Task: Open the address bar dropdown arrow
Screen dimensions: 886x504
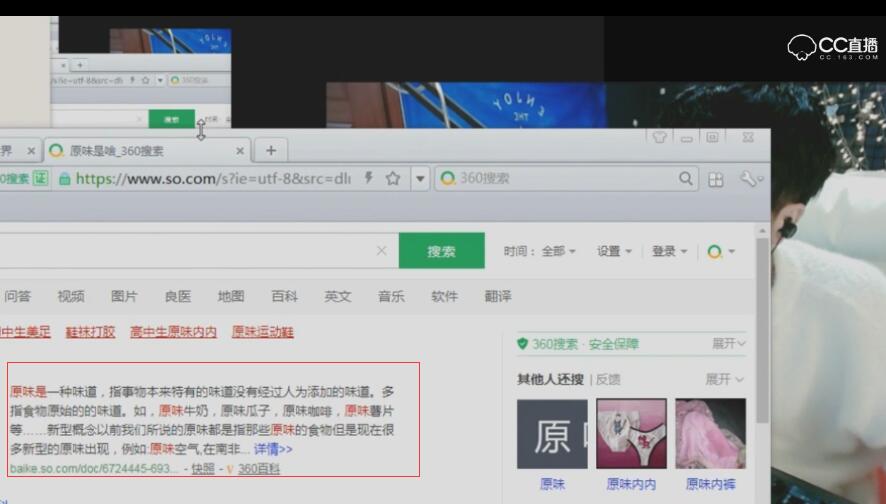Action: point(420,179)
